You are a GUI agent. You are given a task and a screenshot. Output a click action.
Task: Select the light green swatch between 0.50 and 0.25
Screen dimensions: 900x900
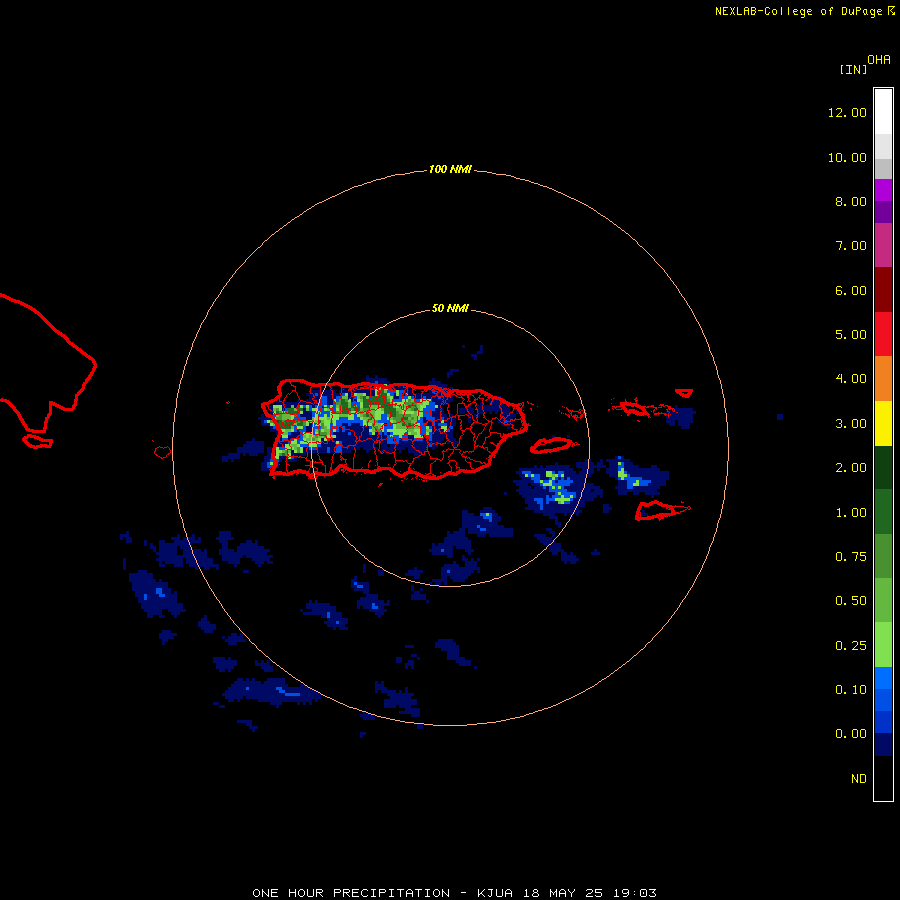883,645
